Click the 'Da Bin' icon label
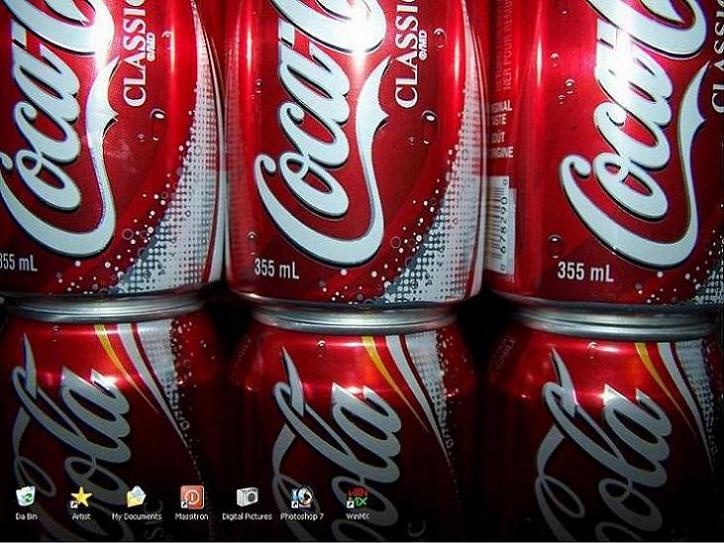This screenshot has width=724, height=543. (26, 517)
